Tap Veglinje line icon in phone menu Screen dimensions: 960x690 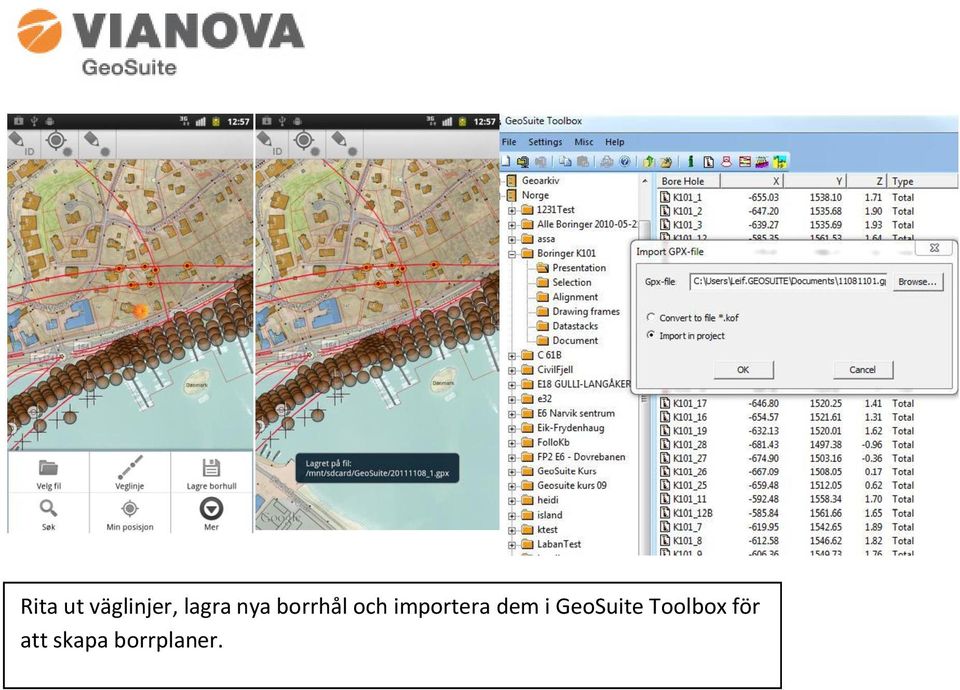(x=129, y=468)
